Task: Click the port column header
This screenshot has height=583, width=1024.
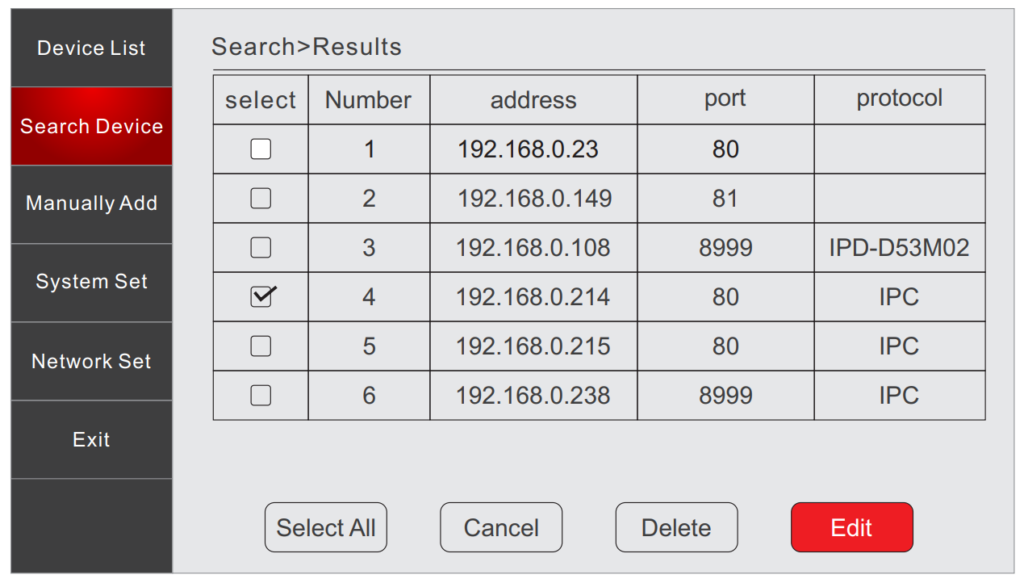Action: [x=725, y=99]
